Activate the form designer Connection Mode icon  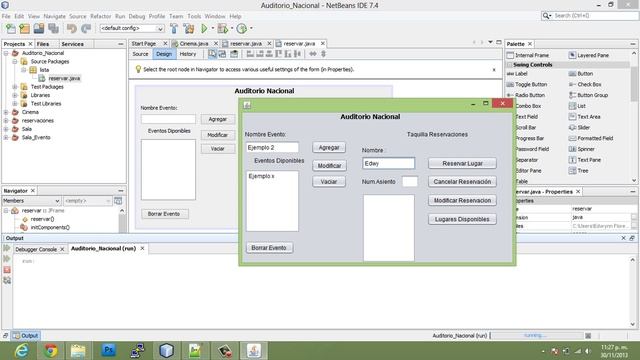coord(222,54)
